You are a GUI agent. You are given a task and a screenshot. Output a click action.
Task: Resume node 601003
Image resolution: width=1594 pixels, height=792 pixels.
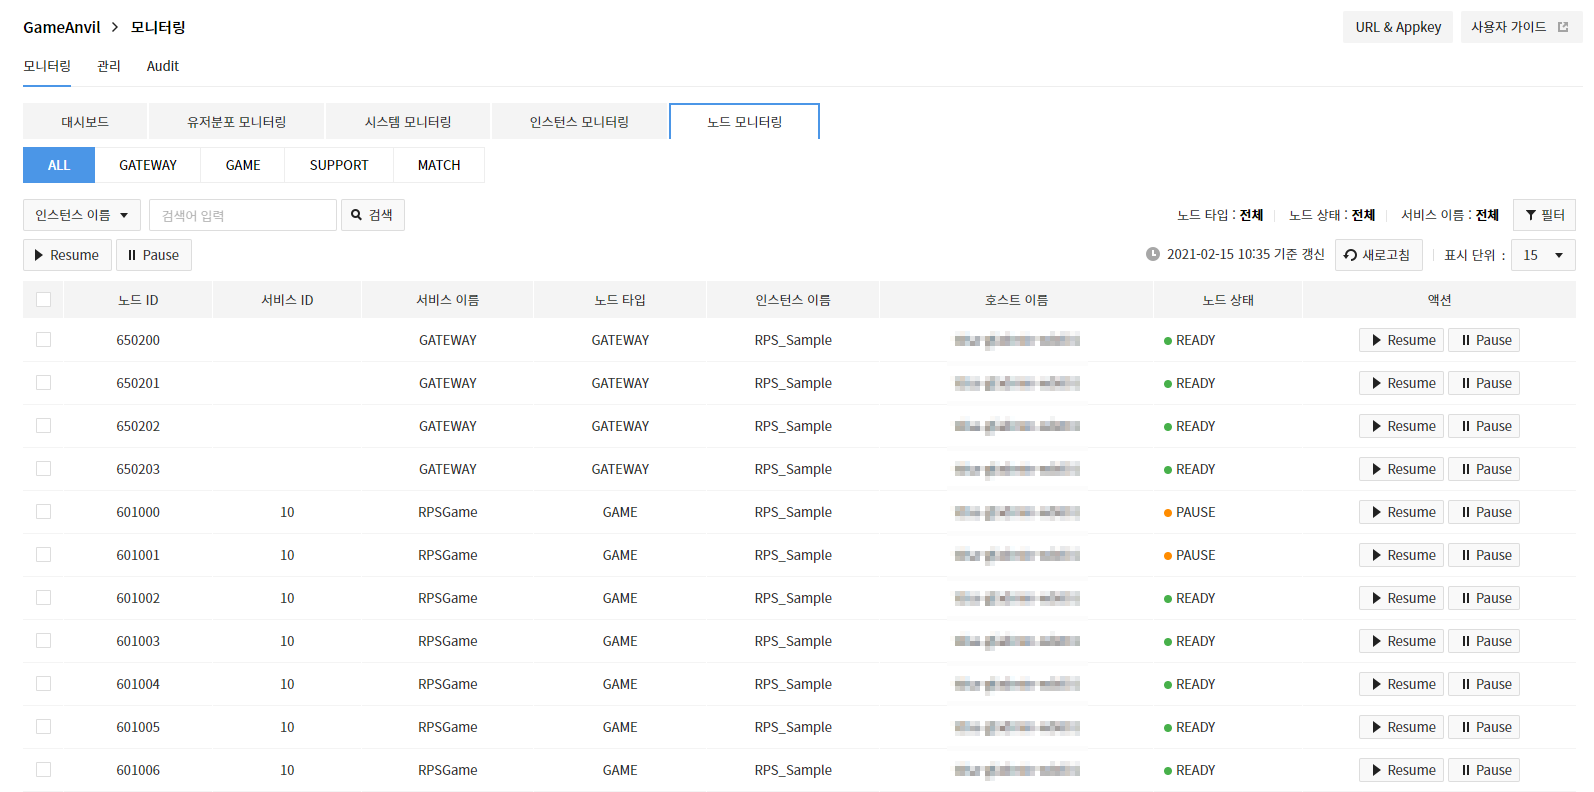[1401, 641]
